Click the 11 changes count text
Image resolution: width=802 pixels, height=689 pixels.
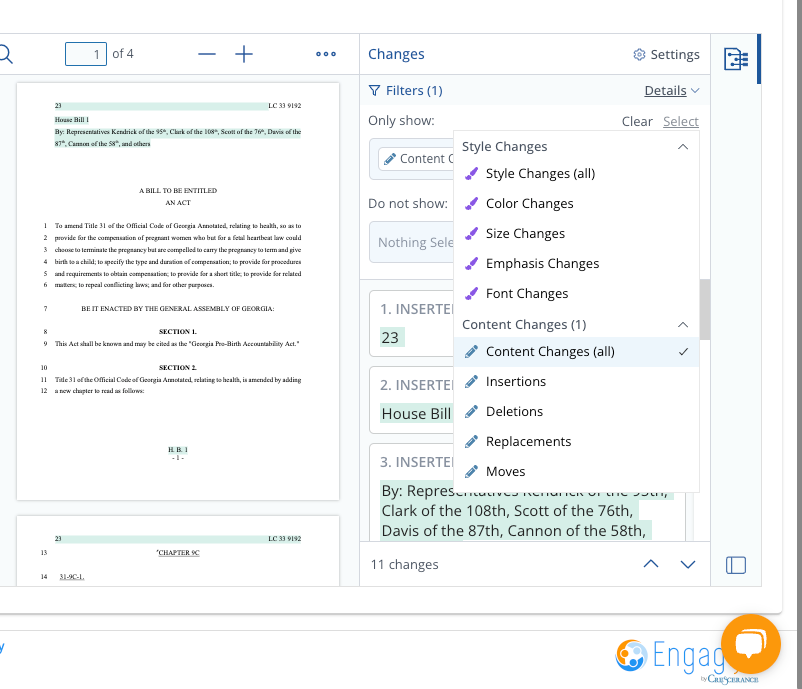point(405,564)
